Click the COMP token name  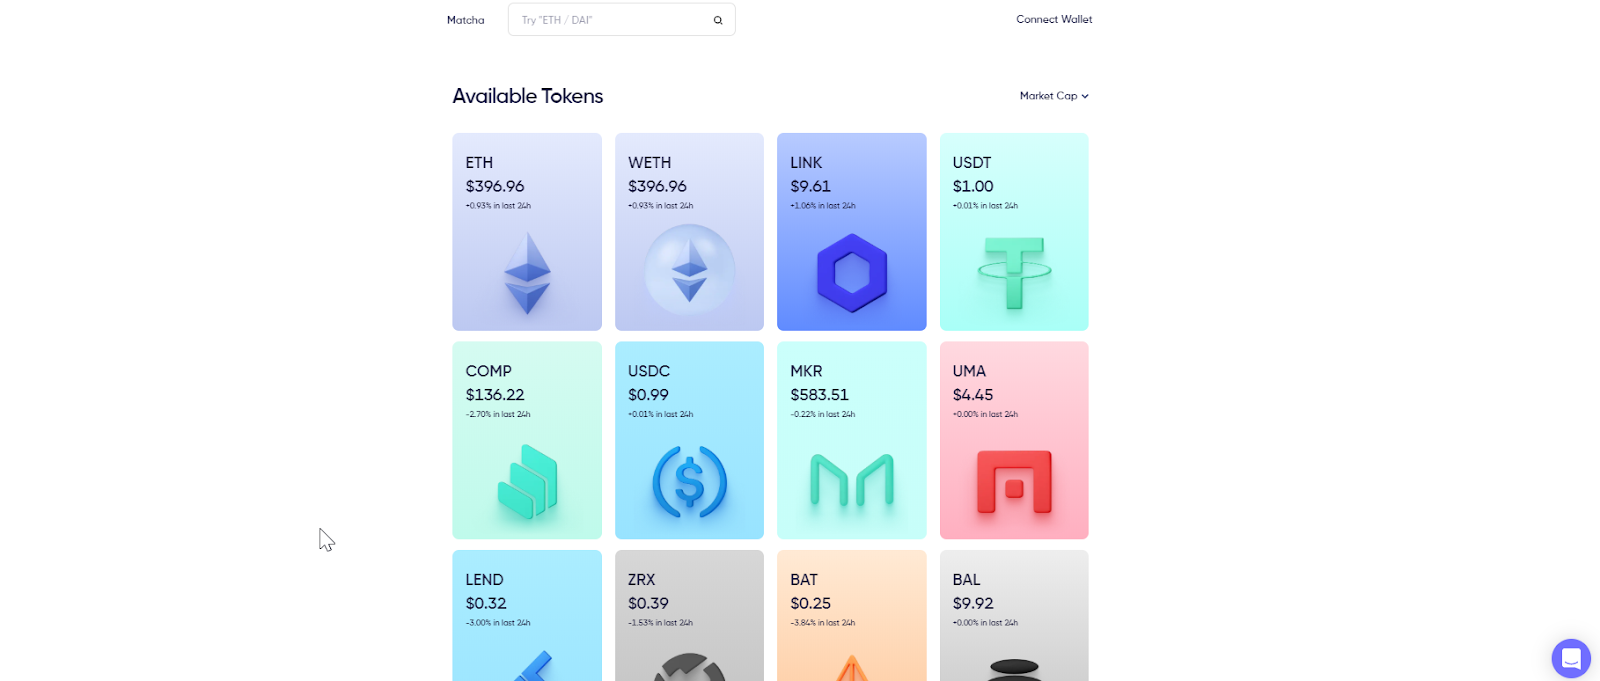point(488,371)
